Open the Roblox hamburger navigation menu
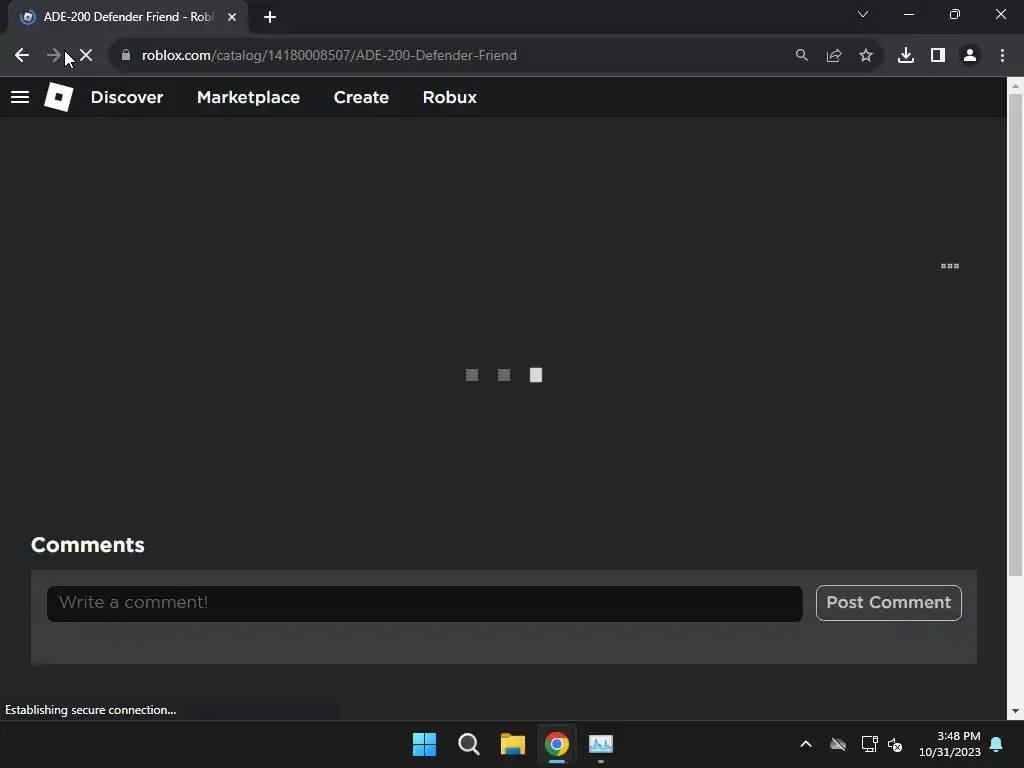The height and width of the screenshot is (768, 1024). point(20,97)
